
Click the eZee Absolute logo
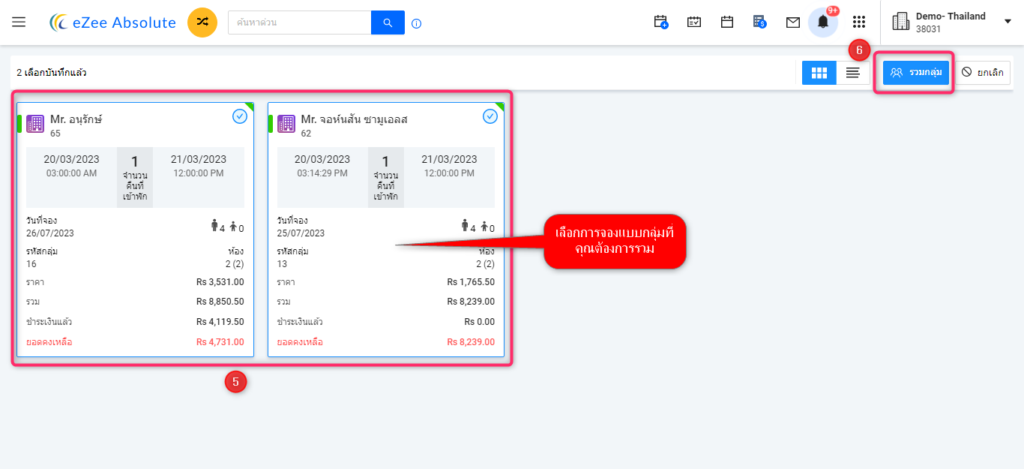(113, 23)
